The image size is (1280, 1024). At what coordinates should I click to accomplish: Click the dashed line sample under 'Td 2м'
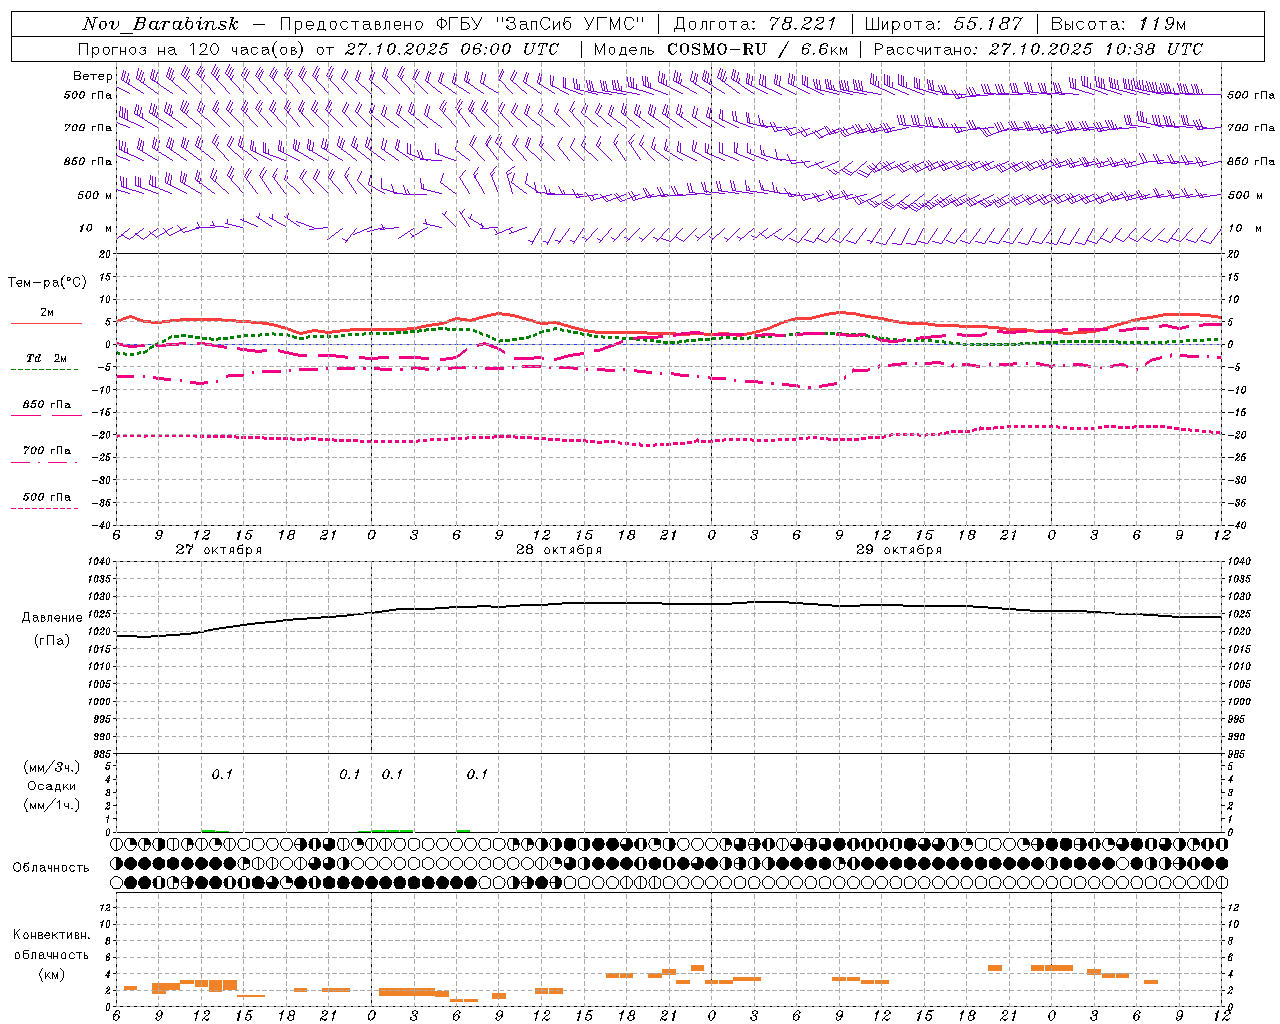tap(44, 370)
